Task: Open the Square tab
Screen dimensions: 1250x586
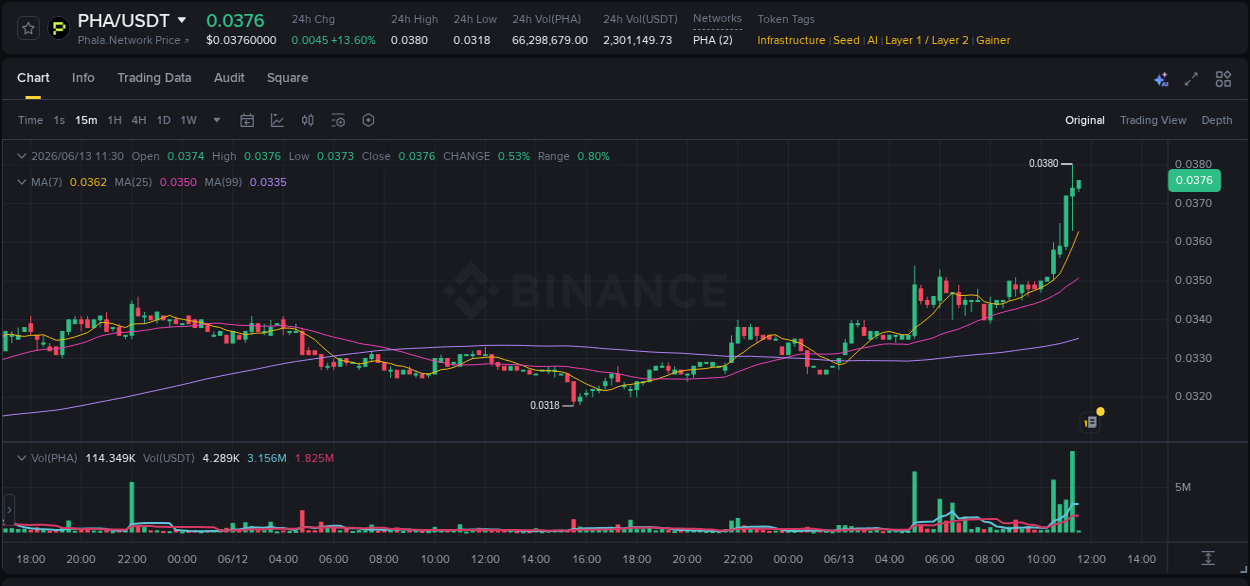Action: click(x=287, y=78)
